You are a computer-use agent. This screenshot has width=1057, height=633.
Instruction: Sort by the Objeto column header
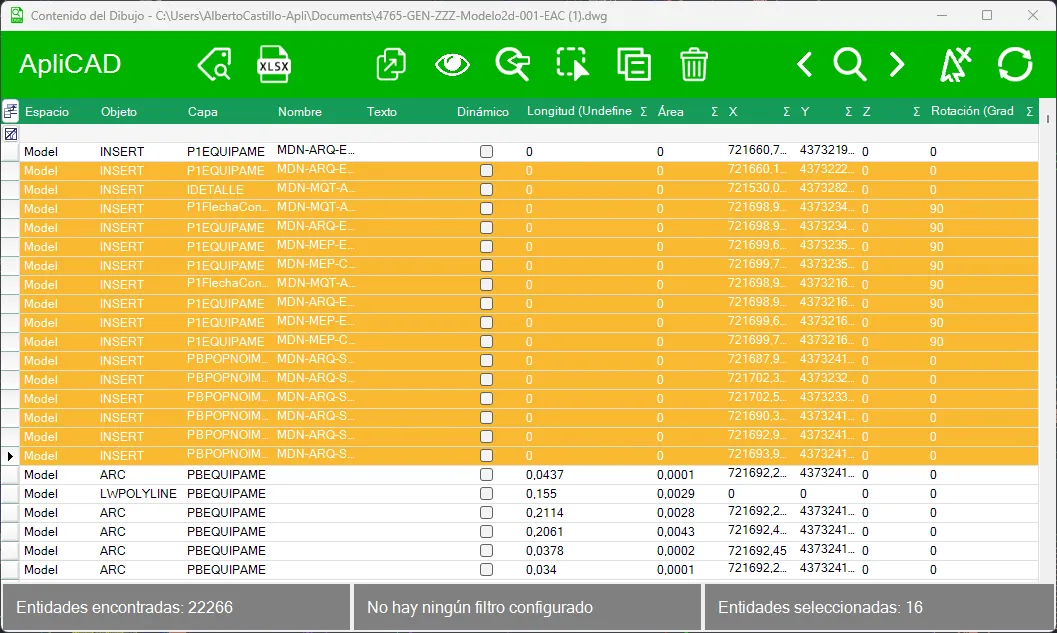point(119,112)
